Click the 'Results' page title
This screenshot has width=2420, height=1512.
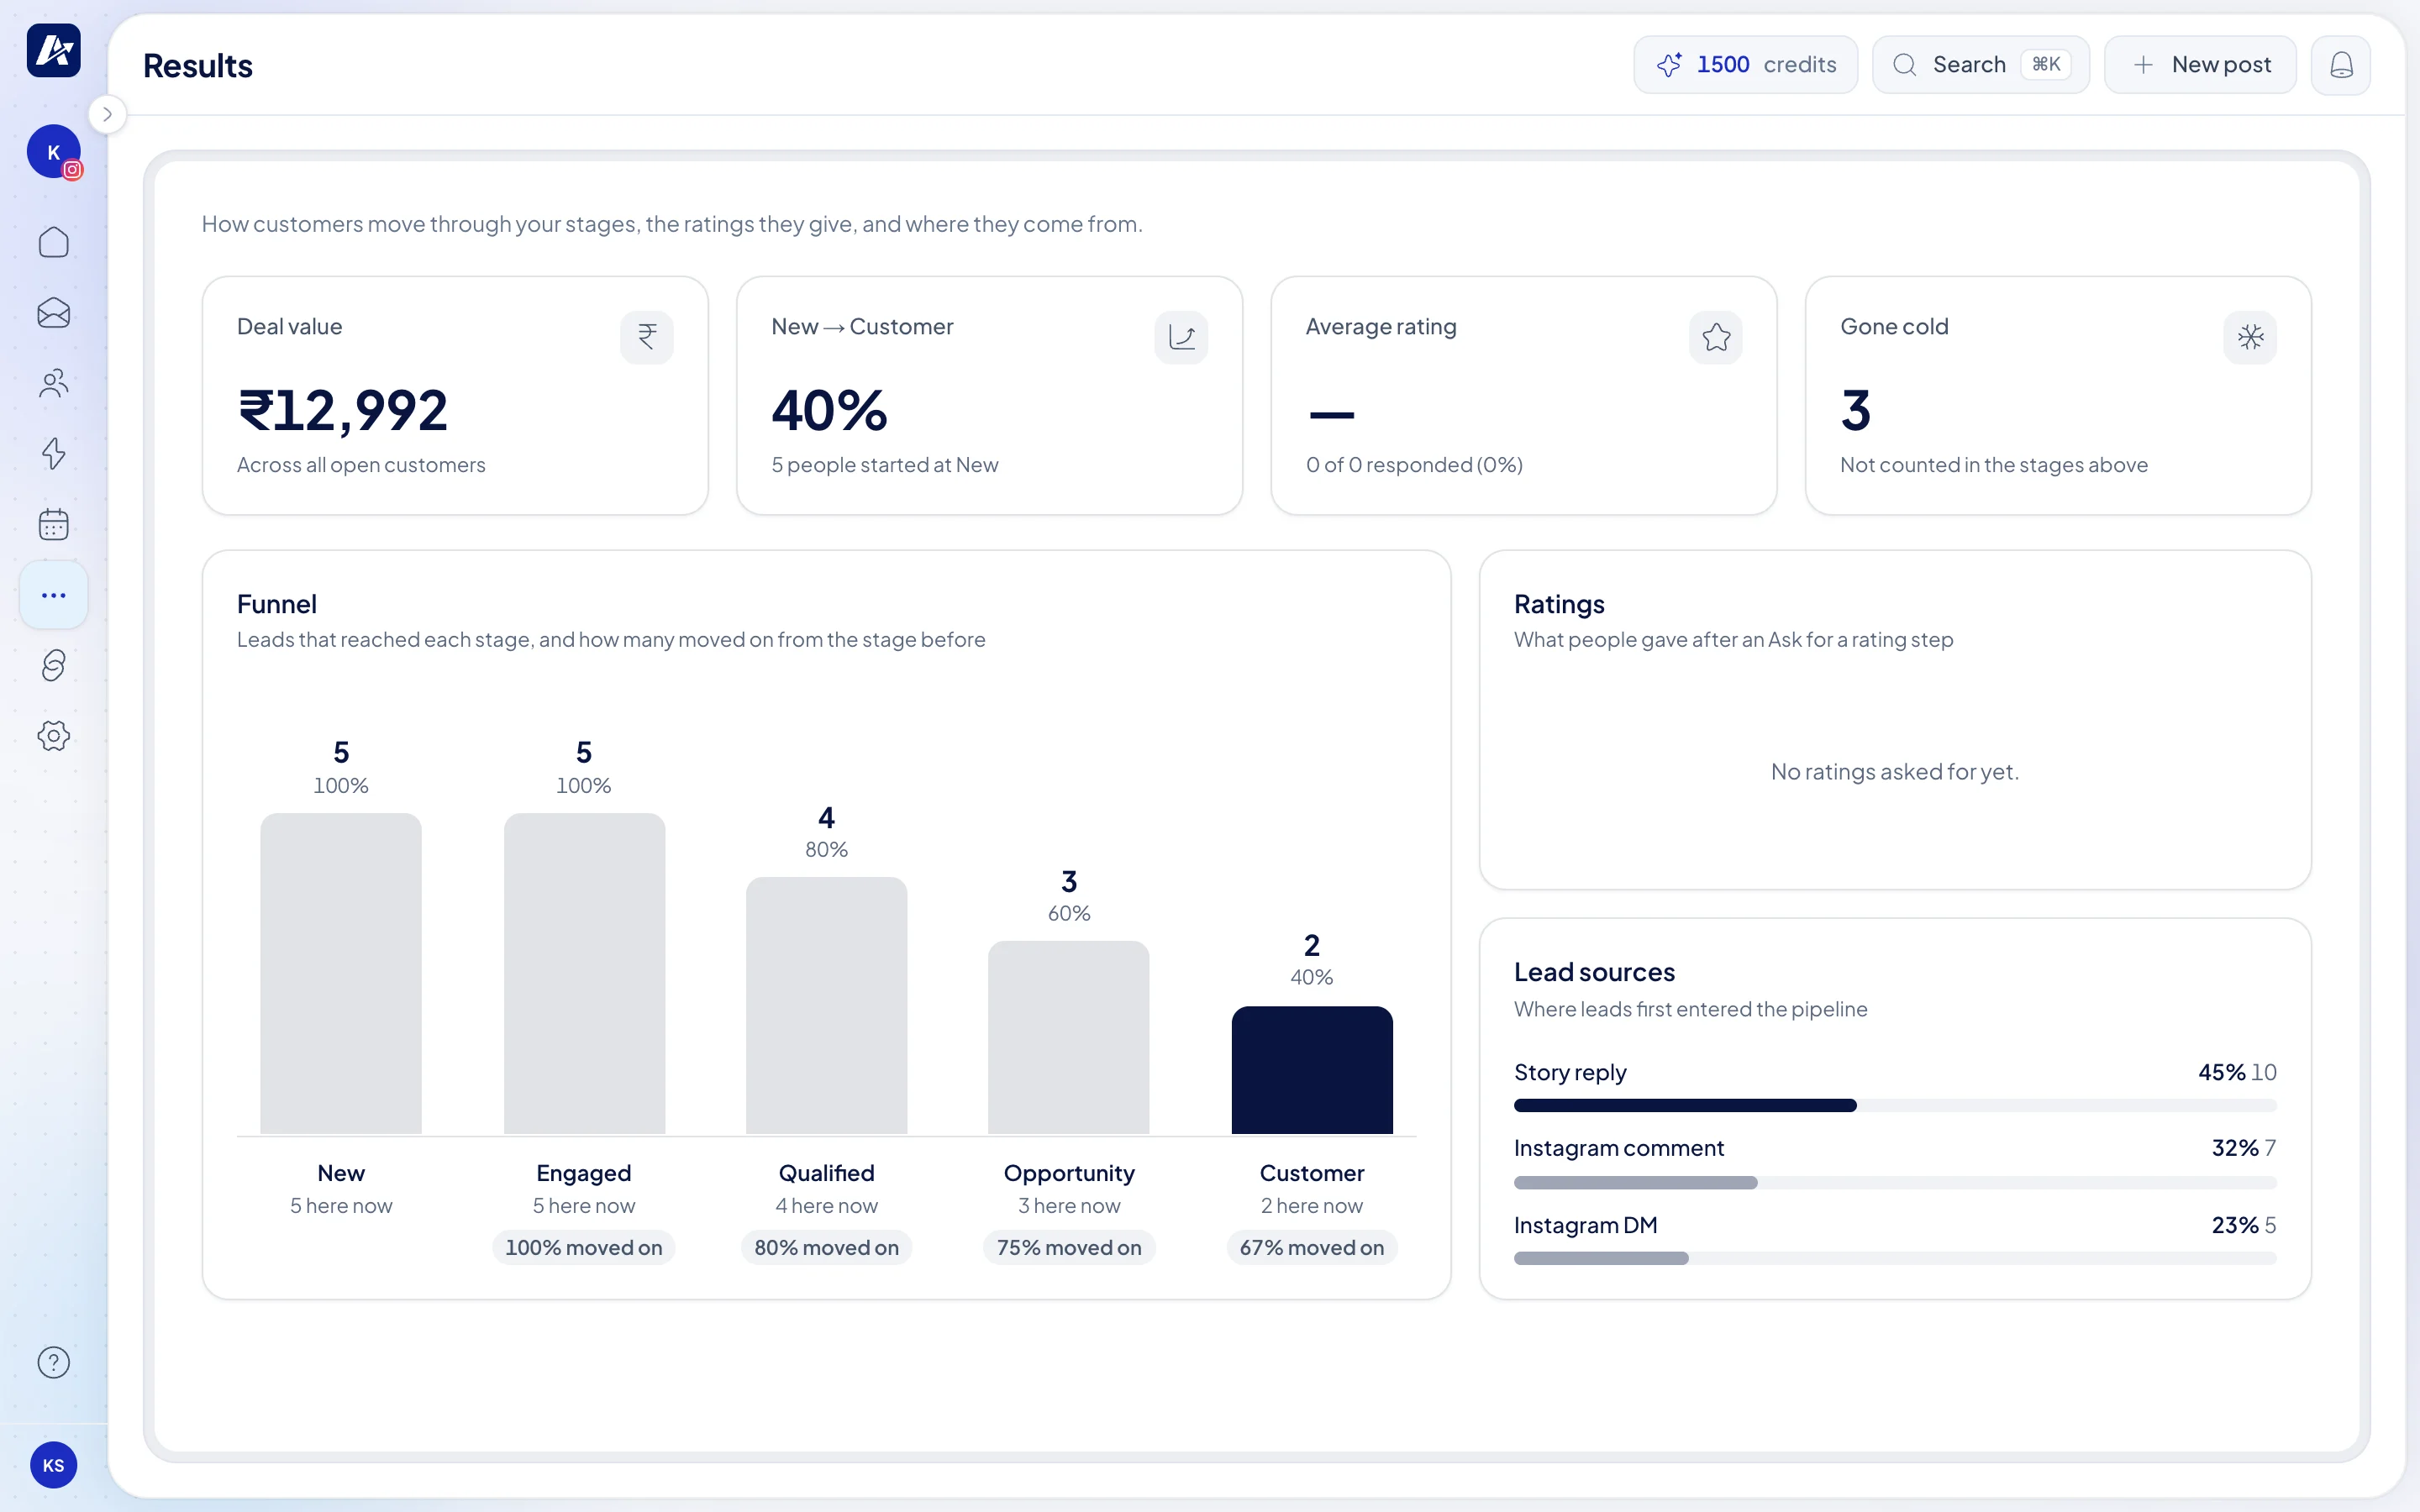click(x=198, y=66)
